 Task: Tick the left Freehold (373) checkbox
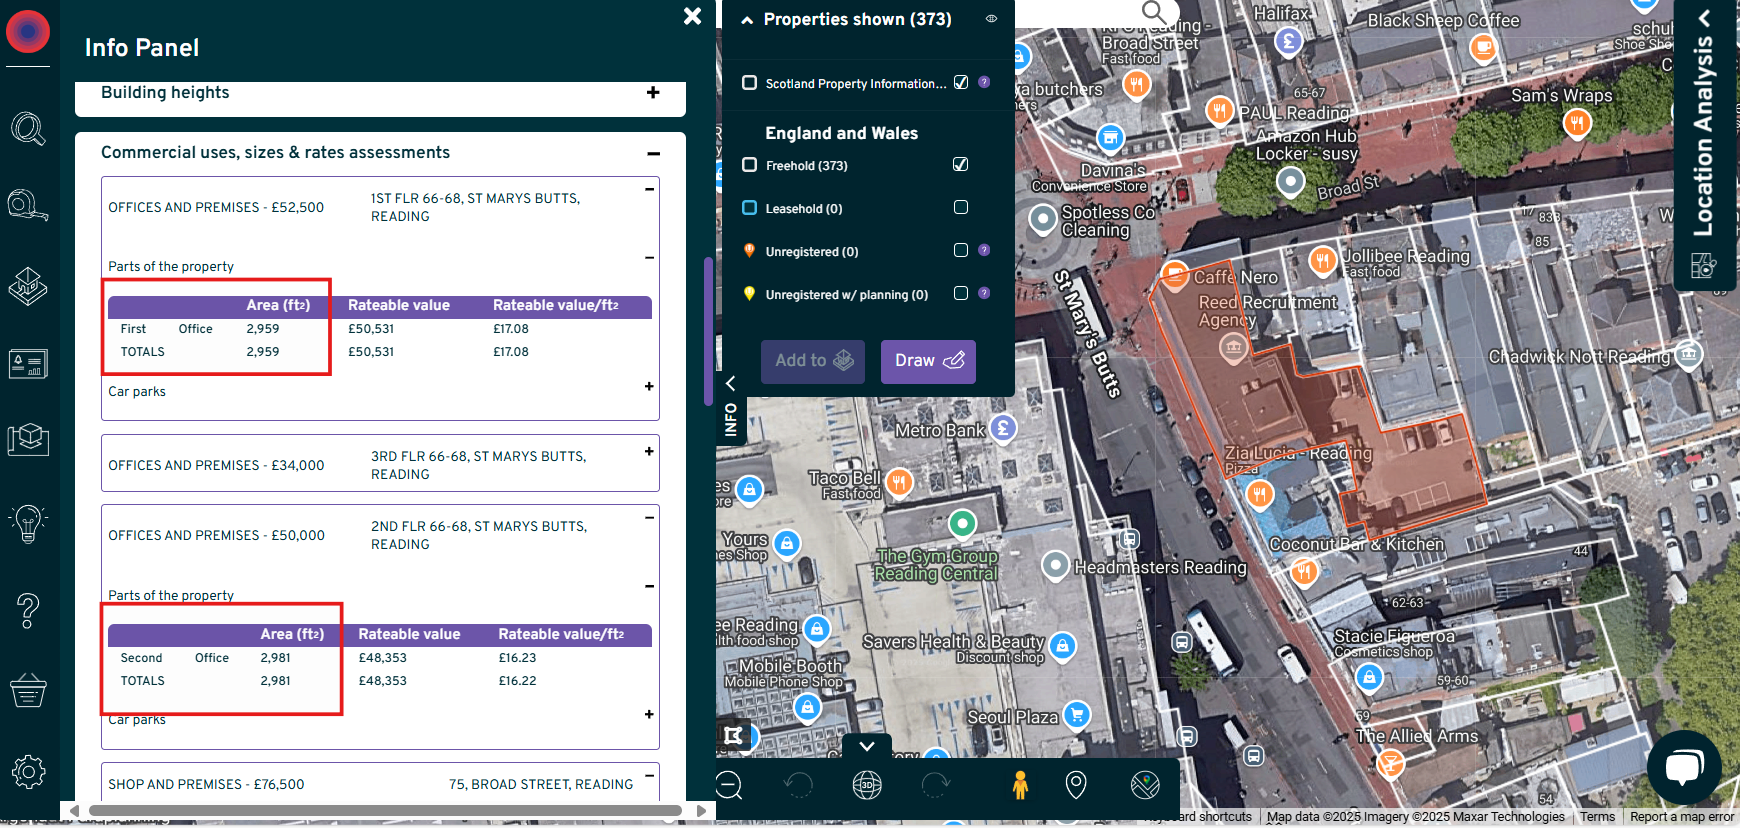pos(749,165)
